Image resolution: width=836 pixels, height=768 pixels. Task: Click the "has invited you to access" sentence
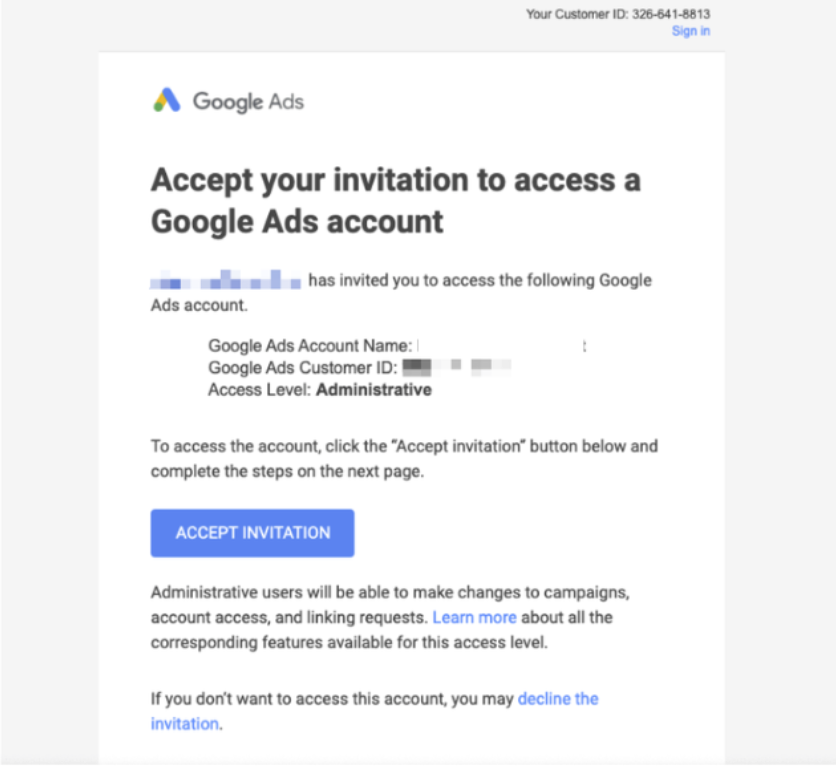479,280
